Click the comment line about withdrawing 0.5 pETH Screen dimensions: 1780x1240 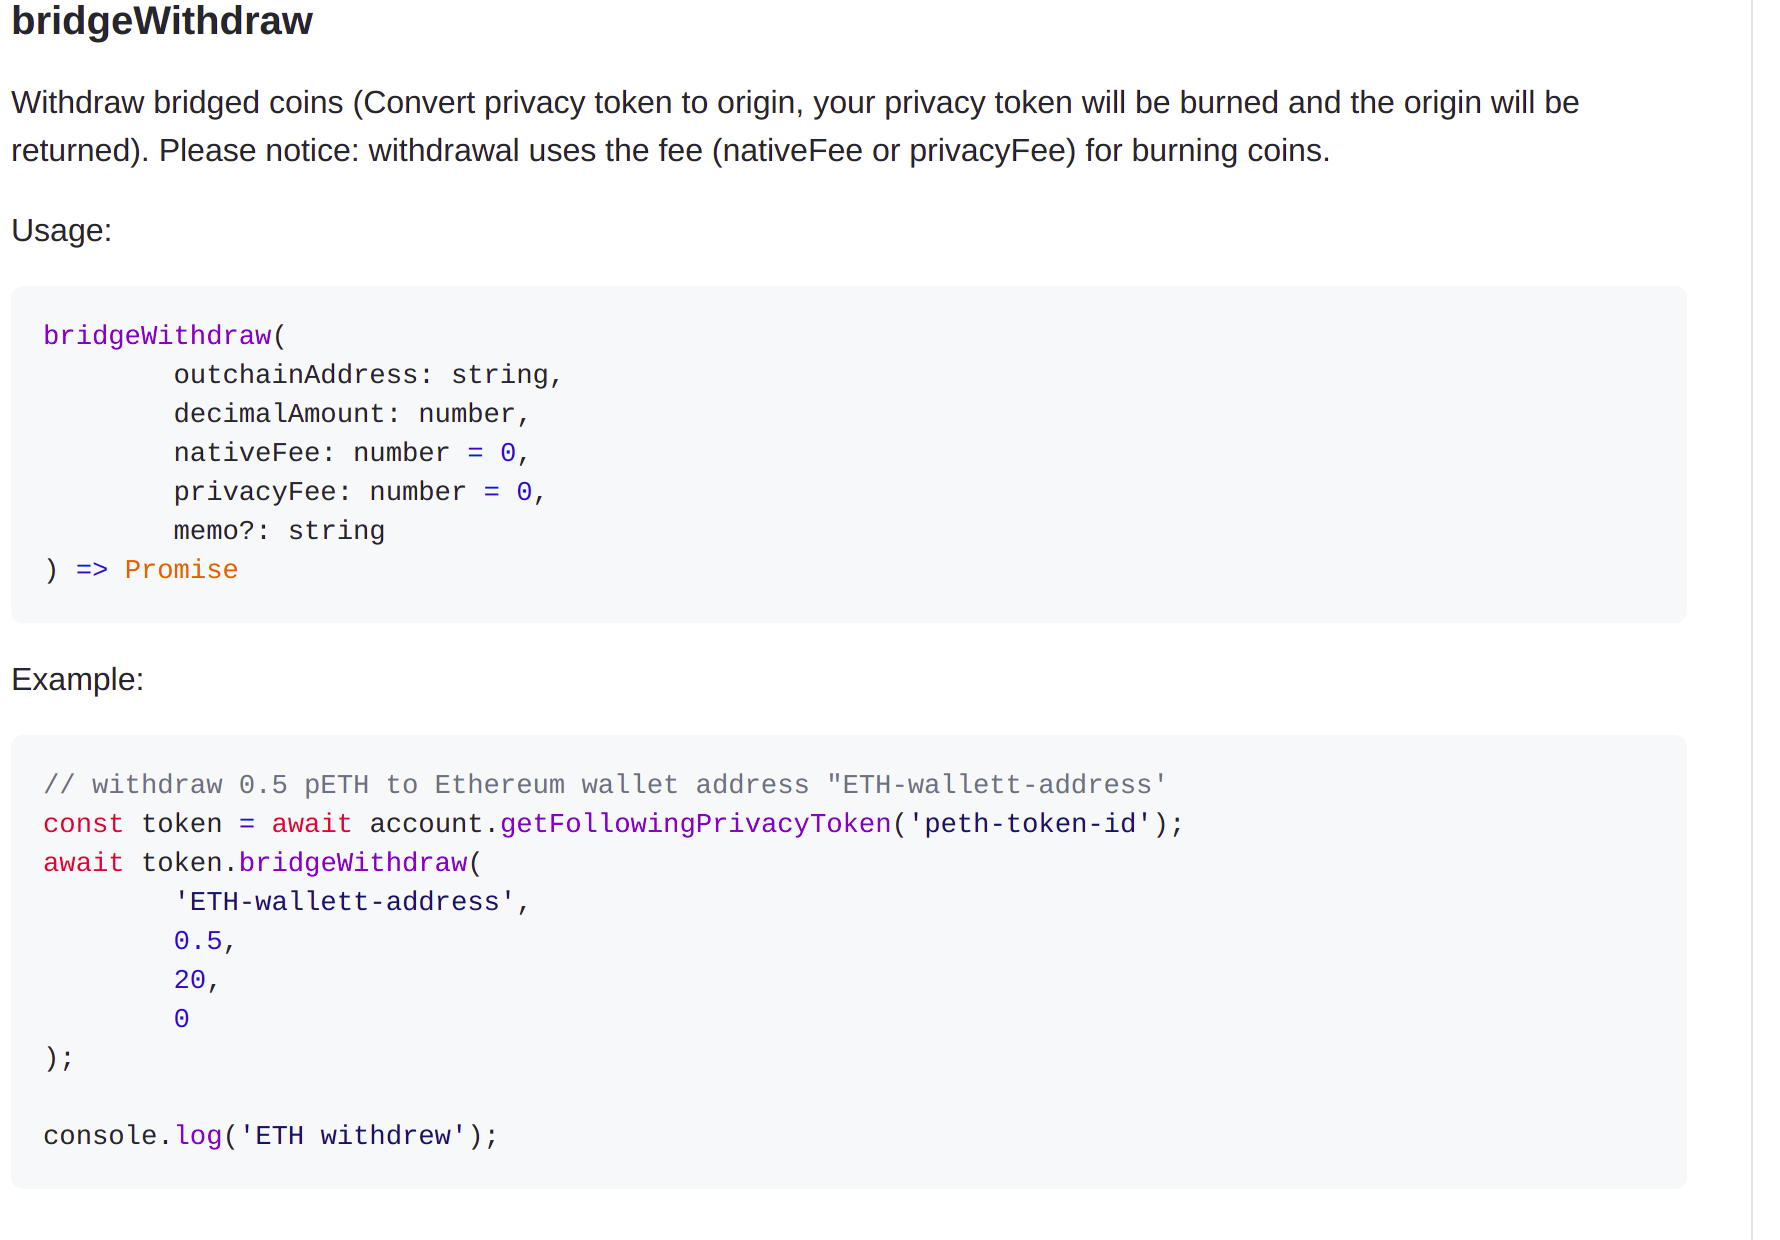pyautogui.click(x=605, y=785)
